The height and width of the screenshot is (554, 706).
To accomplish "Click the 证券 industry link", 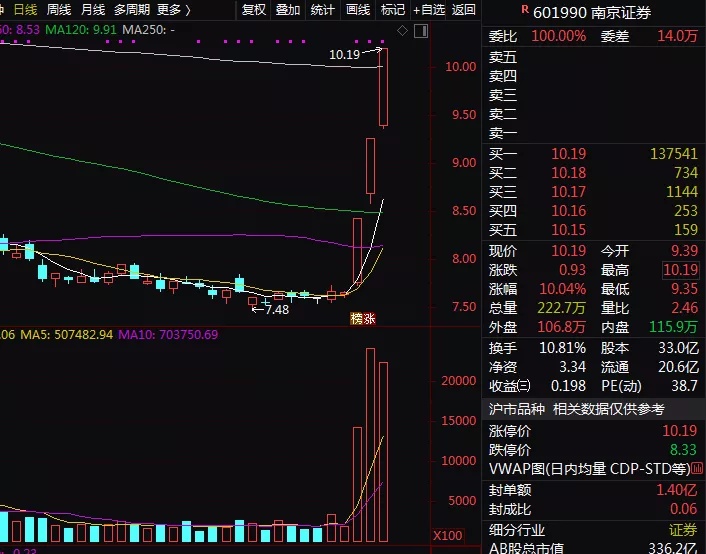I will point(683,530).
